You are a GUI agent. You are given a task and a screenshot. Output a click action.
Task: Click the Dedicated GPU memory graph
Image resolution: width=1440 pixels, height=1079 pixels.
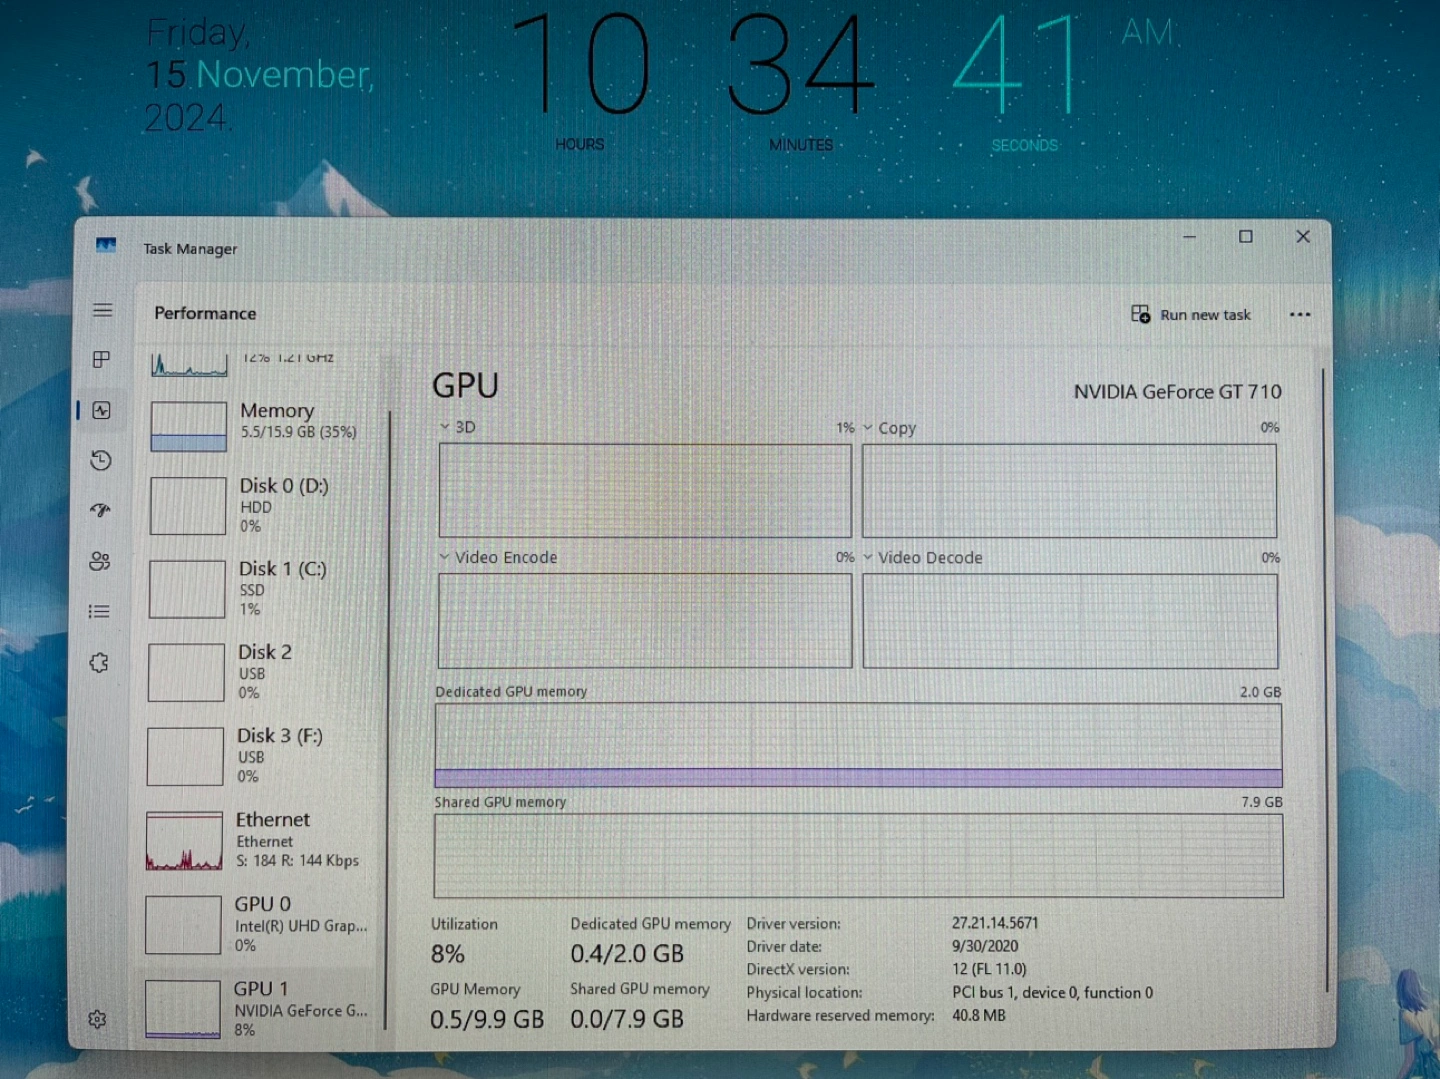pos(858,745)
